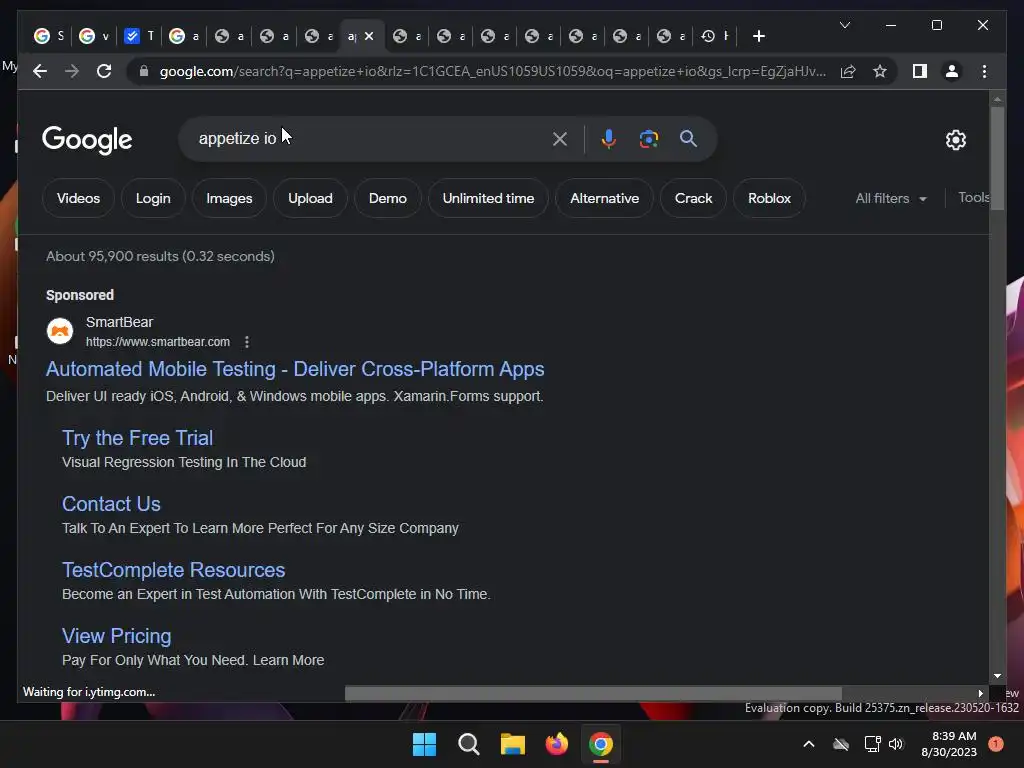Open a new tab with plus button

(x=758, y=36)
